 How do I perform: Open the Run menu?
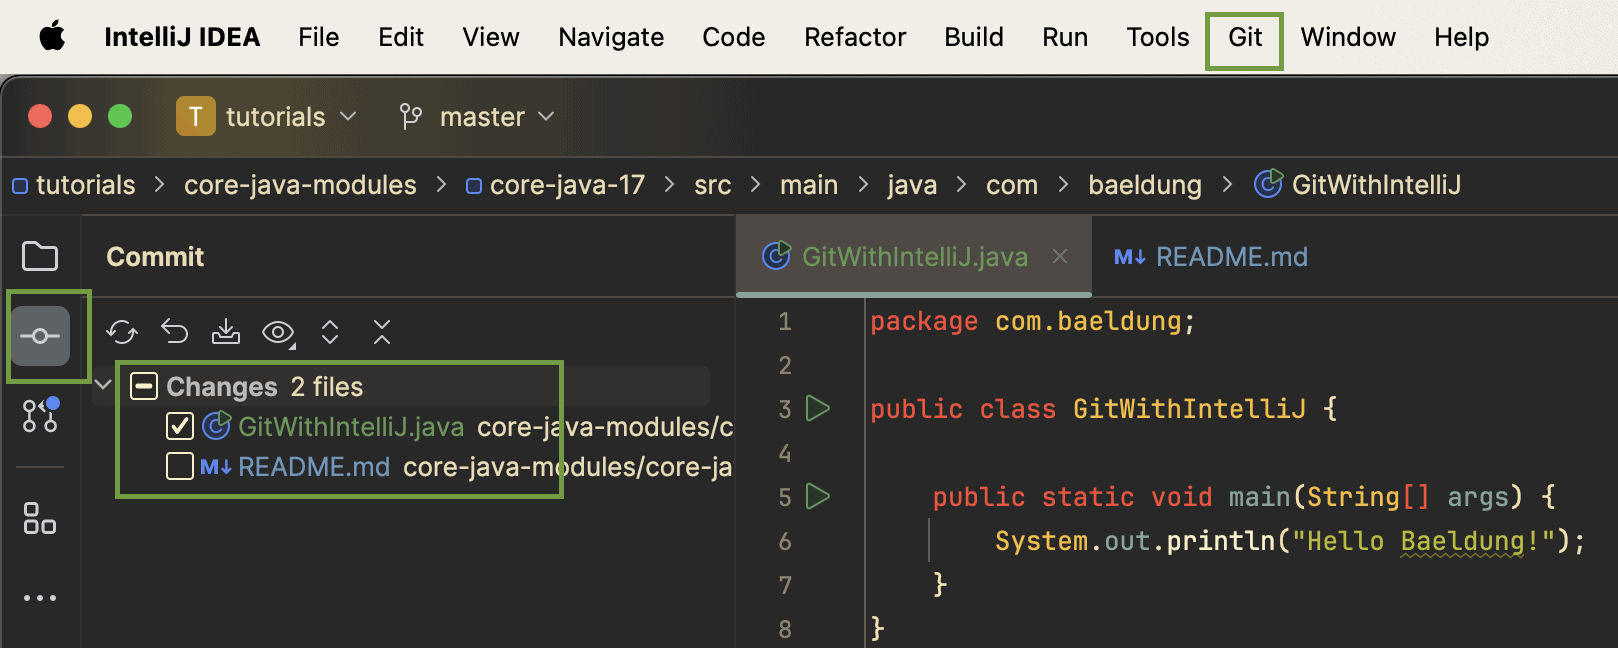[x=1065, y=37]
